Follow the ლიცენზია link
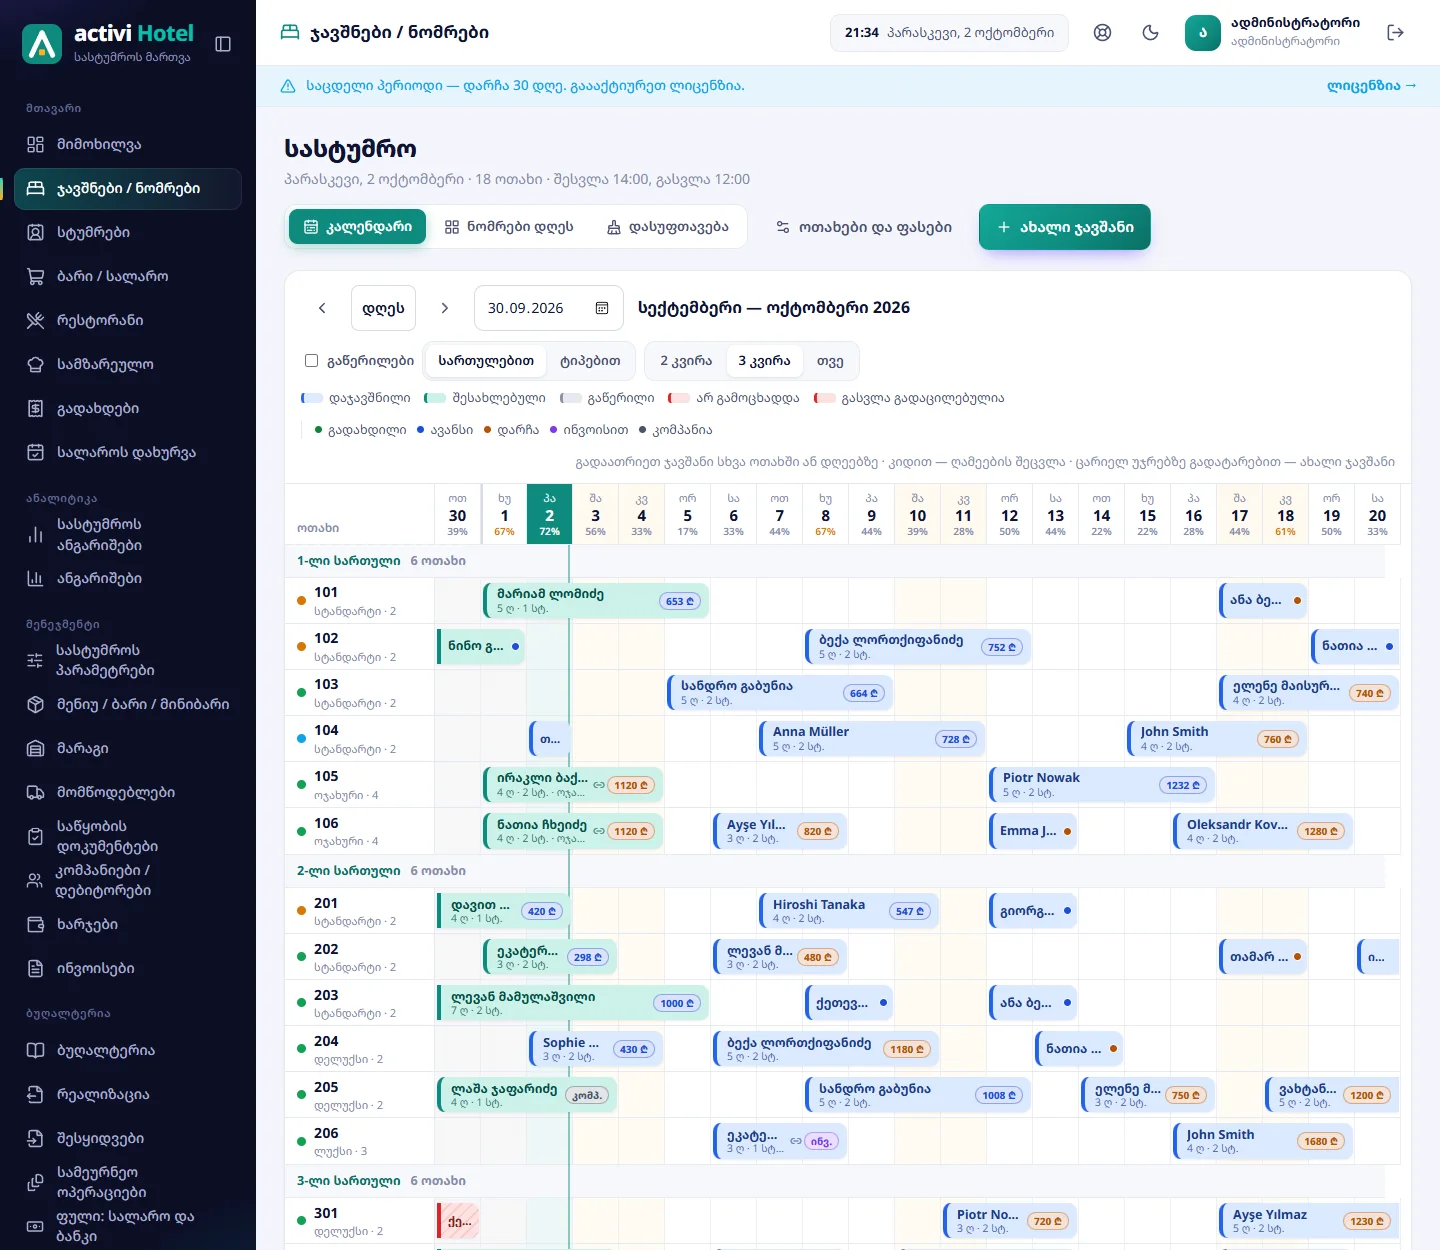1440x1250 pixels. tap(1372, 86)
